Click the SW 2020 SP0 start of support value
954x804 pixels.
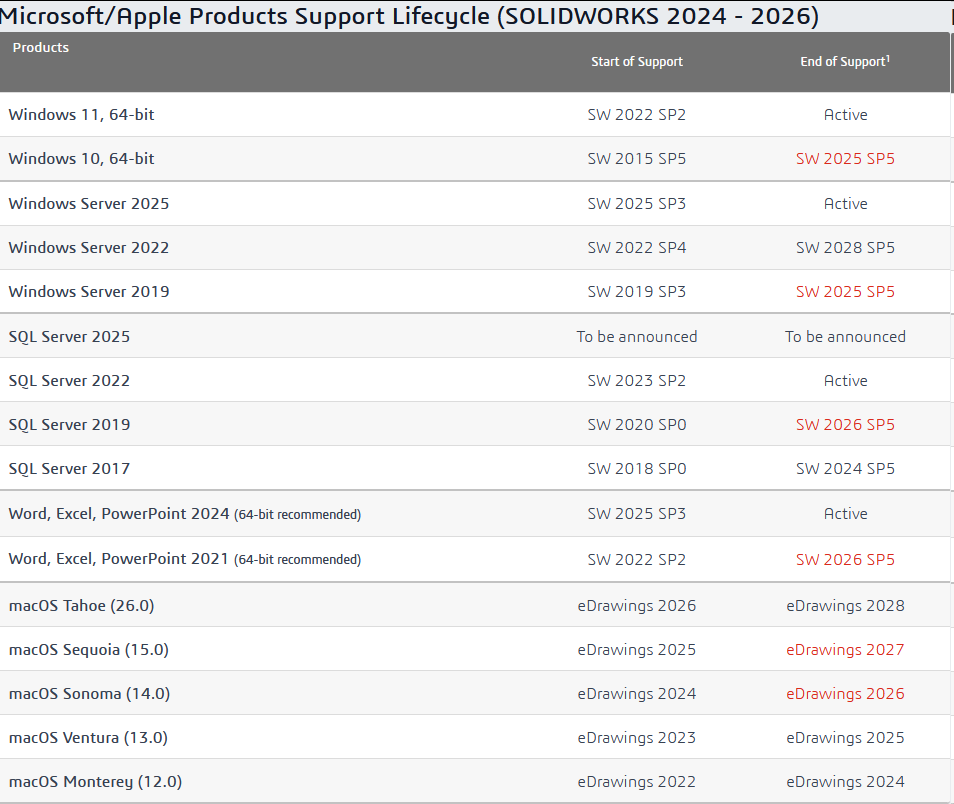pos(636,424)
